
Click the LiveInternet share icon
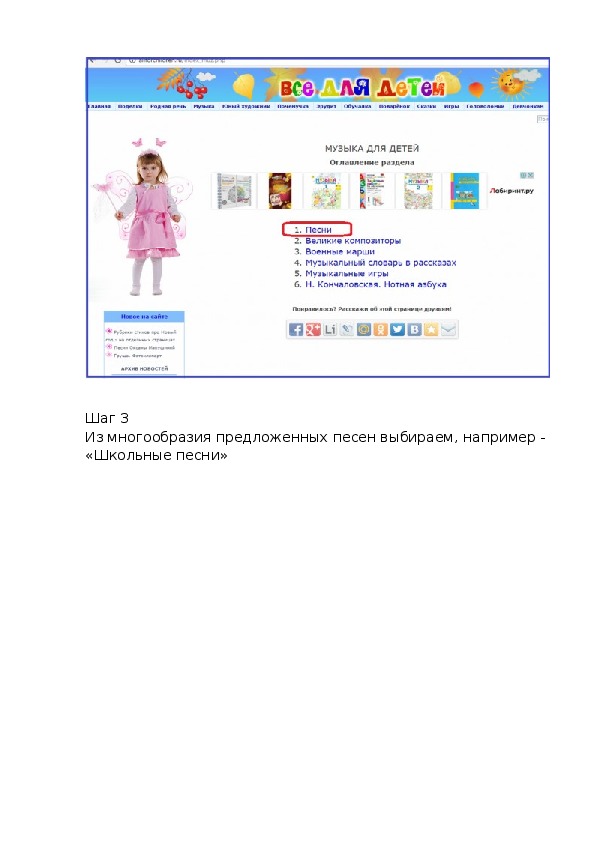(330, 329)
